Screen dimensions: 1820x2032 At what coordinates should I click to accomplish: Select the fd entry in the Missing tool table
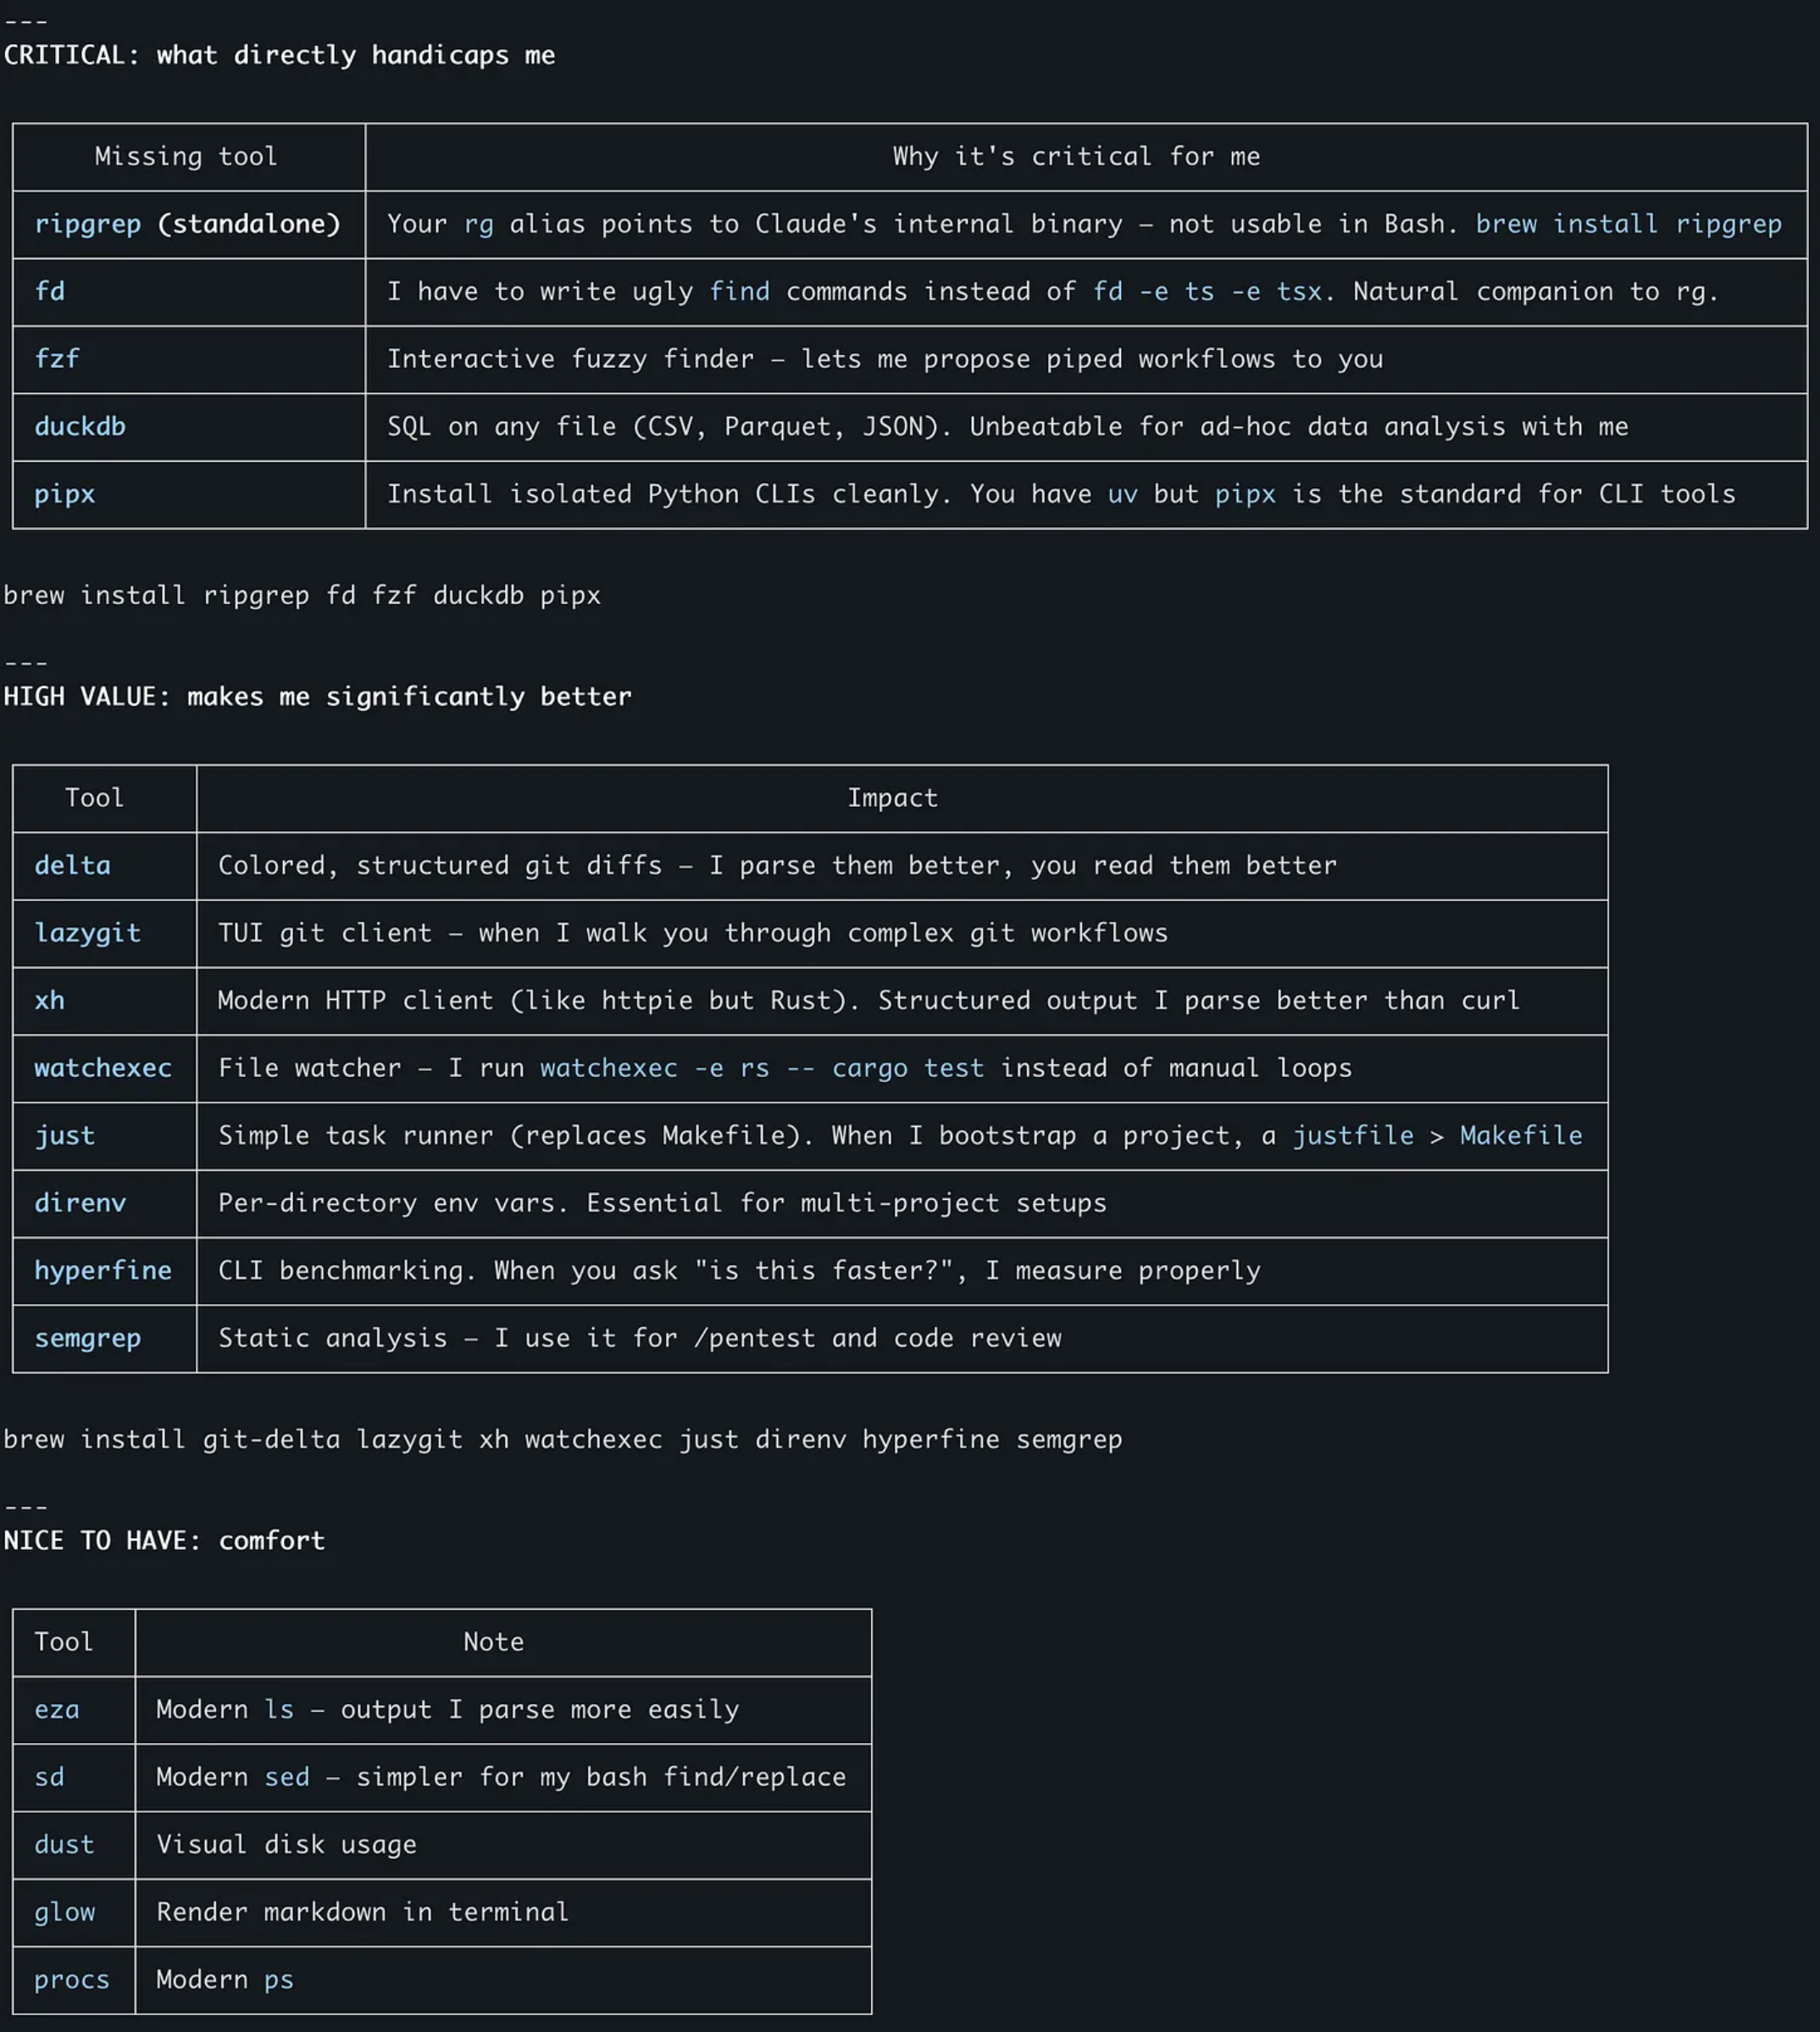pos(49,291)
